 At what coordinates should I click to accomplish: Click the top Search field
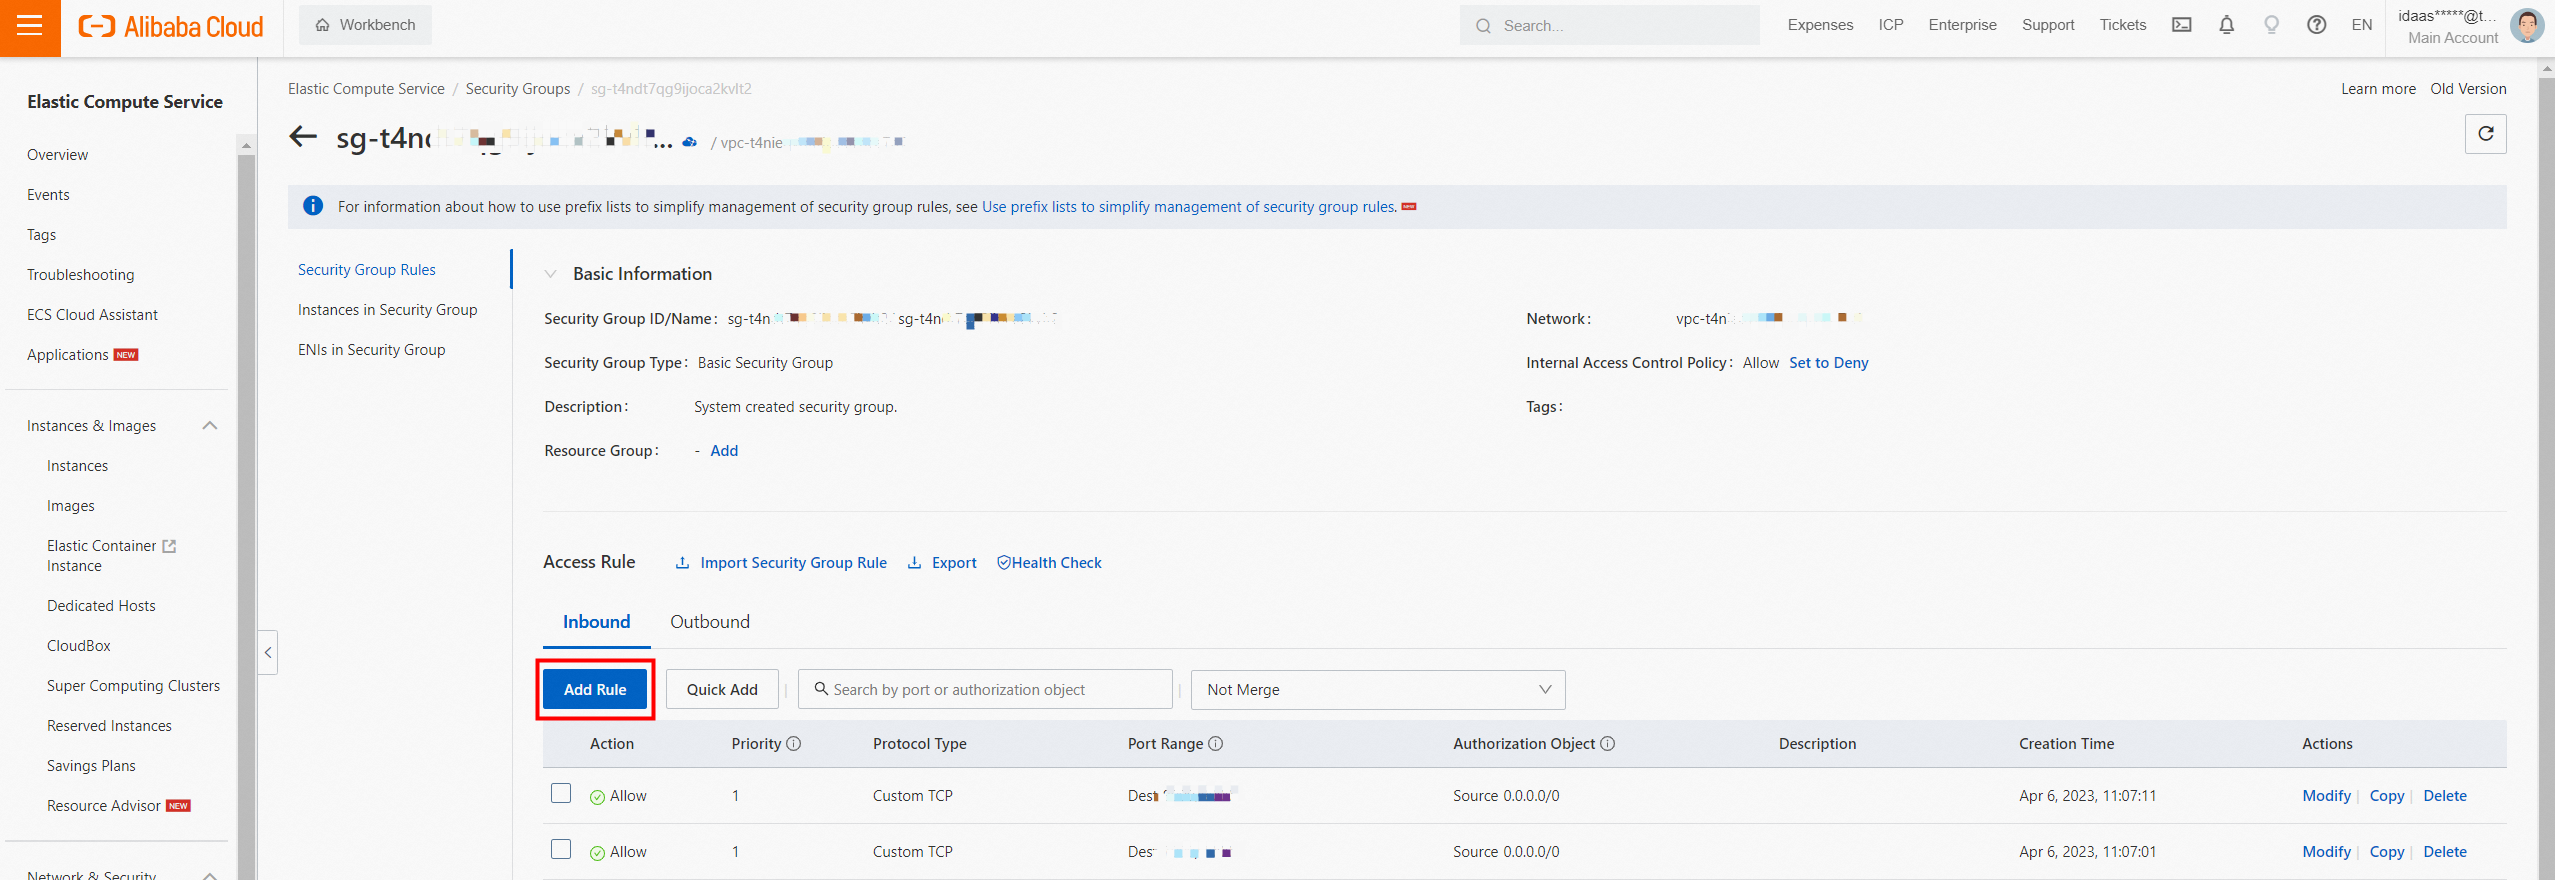[x=1609, y=25]
